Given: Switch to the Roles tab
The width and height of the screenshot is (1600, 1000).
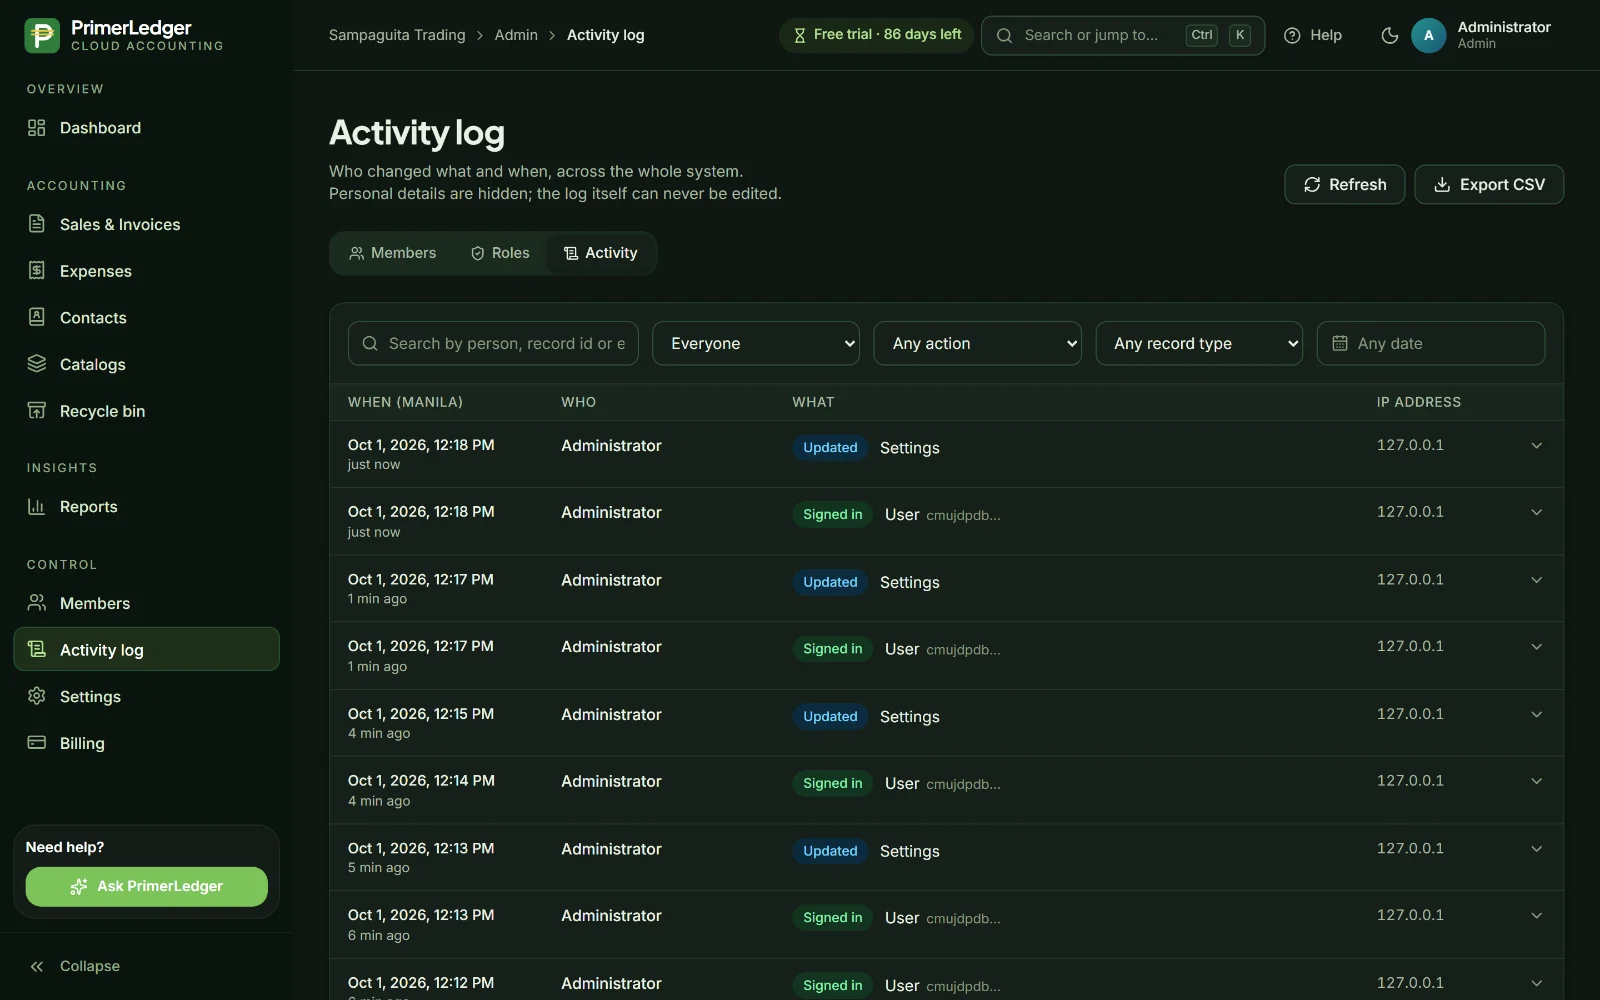Looking at the screenshot, I should click(x=500, y=253).
